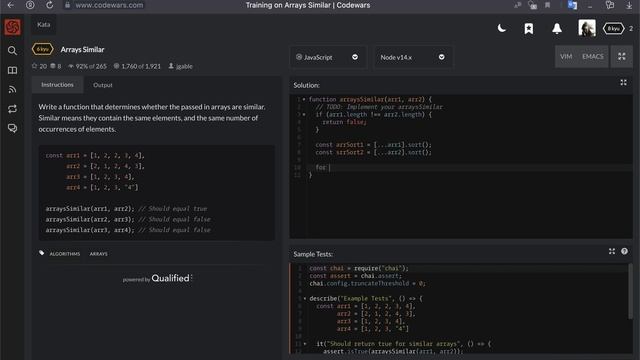Screen dimensions: 640x360
Task: Click the 1,760 of 1,921 completions stat
Action: pyautogui.click(x=138, y=66)
